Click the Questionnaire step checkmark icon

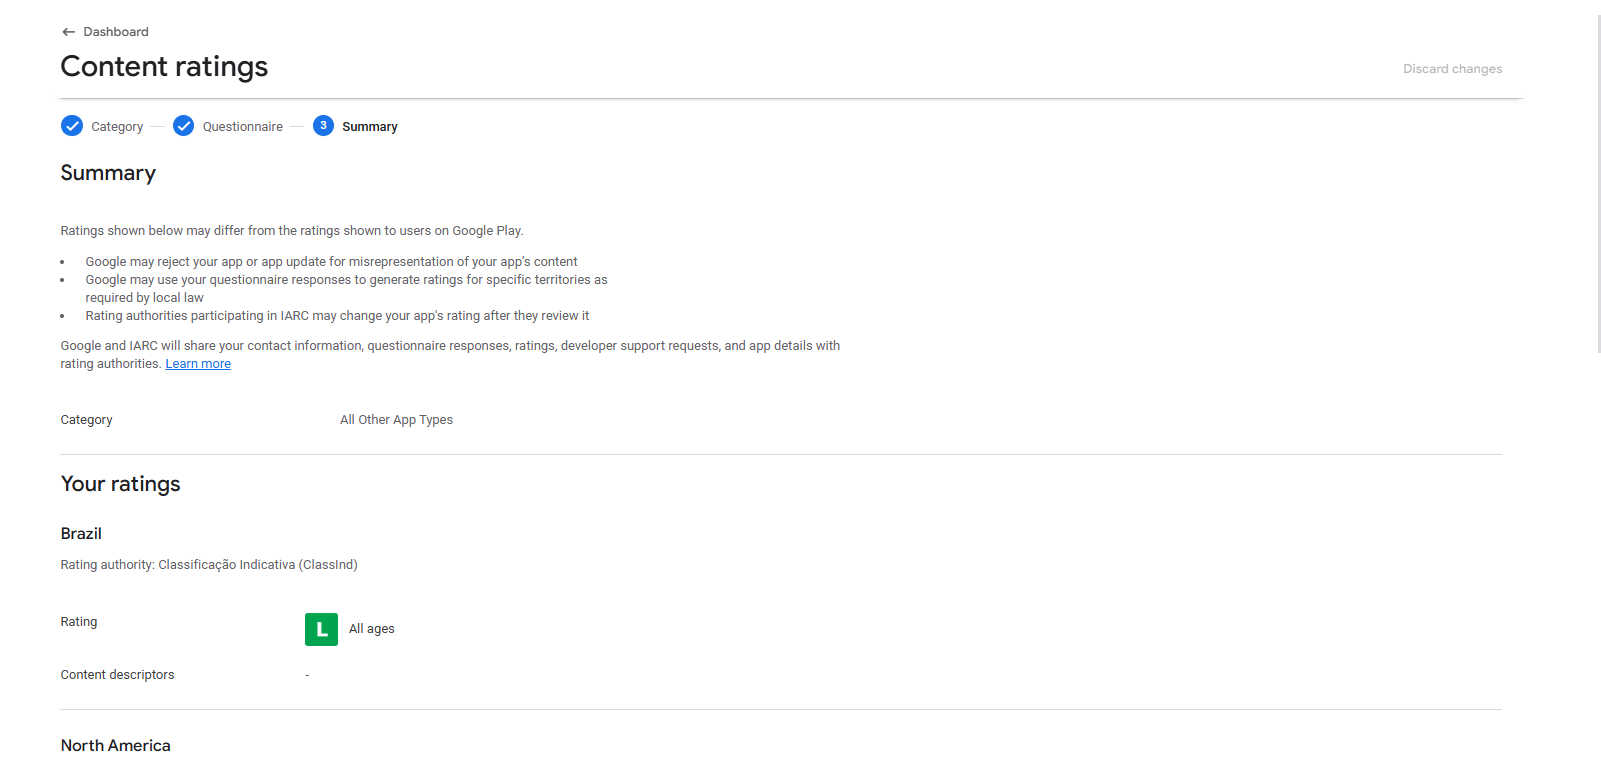coord(183,126)
